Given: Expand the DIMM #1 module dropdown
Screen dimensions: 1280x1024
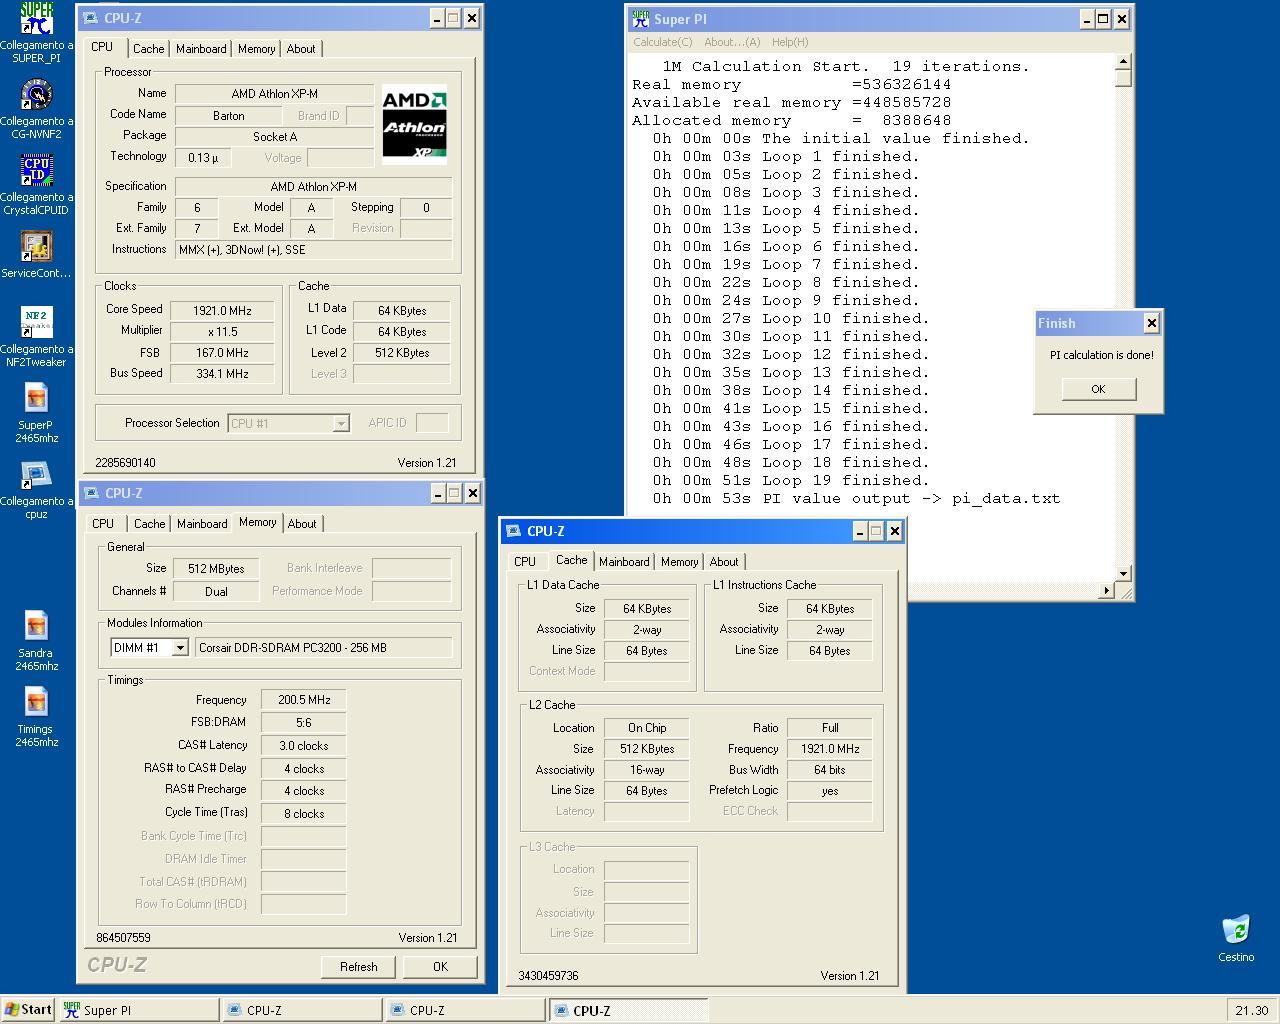Looking at the screenshot, I should pos(180,648).
